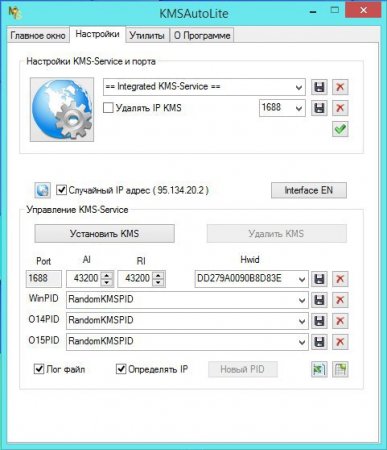Save the 1688 port in top section

(x=319, y=108)
